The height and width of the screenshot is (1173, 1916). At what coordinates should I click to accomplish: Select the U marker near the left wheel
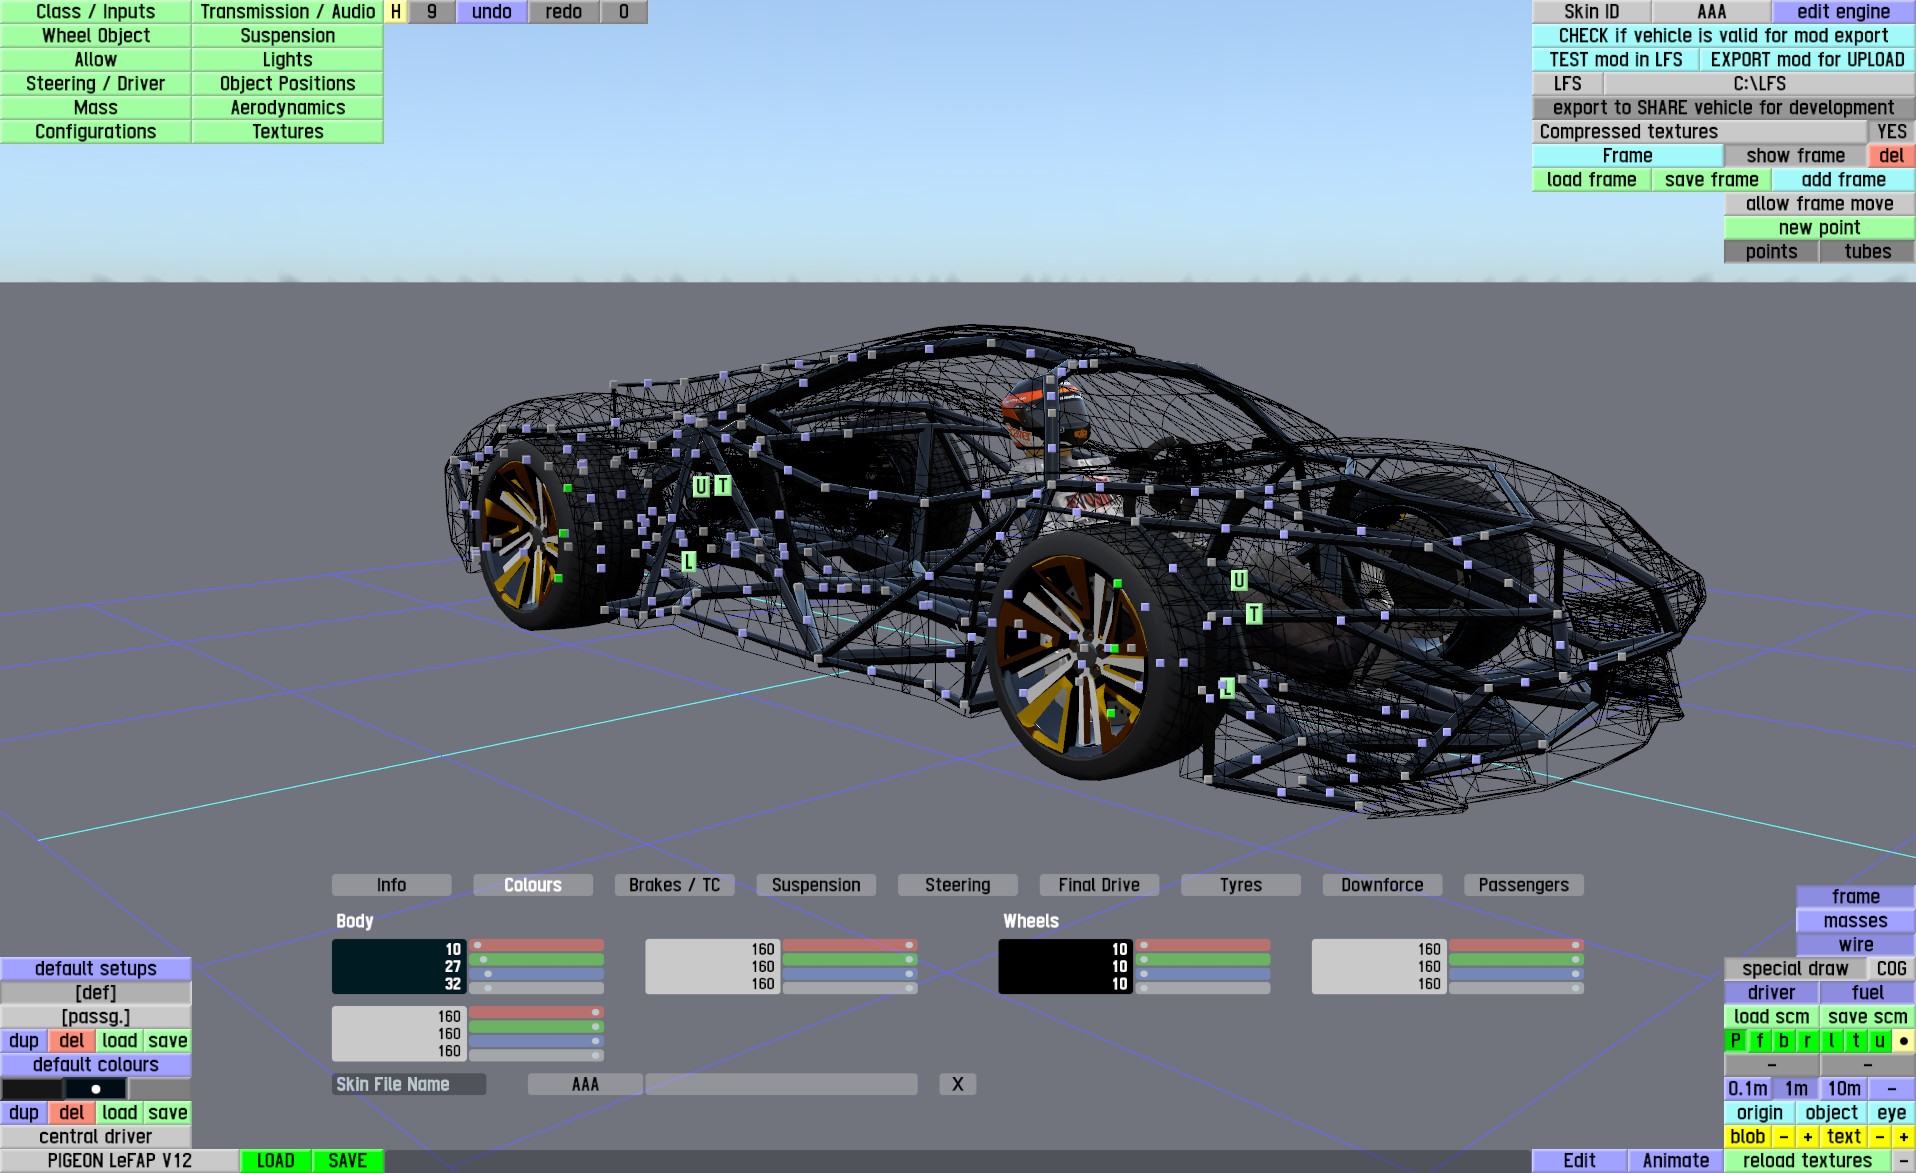[x=701, y=486]
